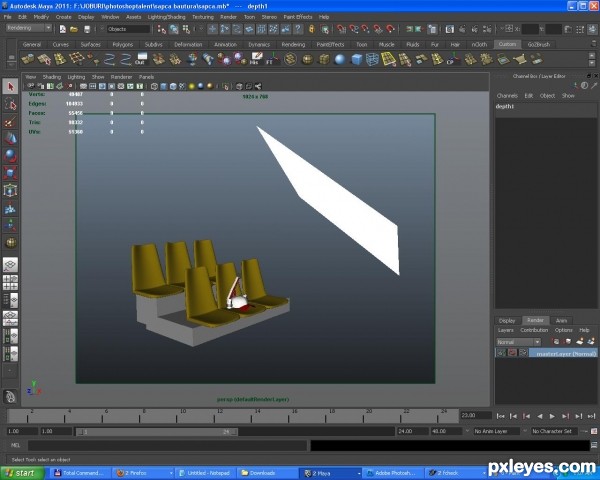
Task: Toggle use all lights bulb icon
Action: (192, 86)
